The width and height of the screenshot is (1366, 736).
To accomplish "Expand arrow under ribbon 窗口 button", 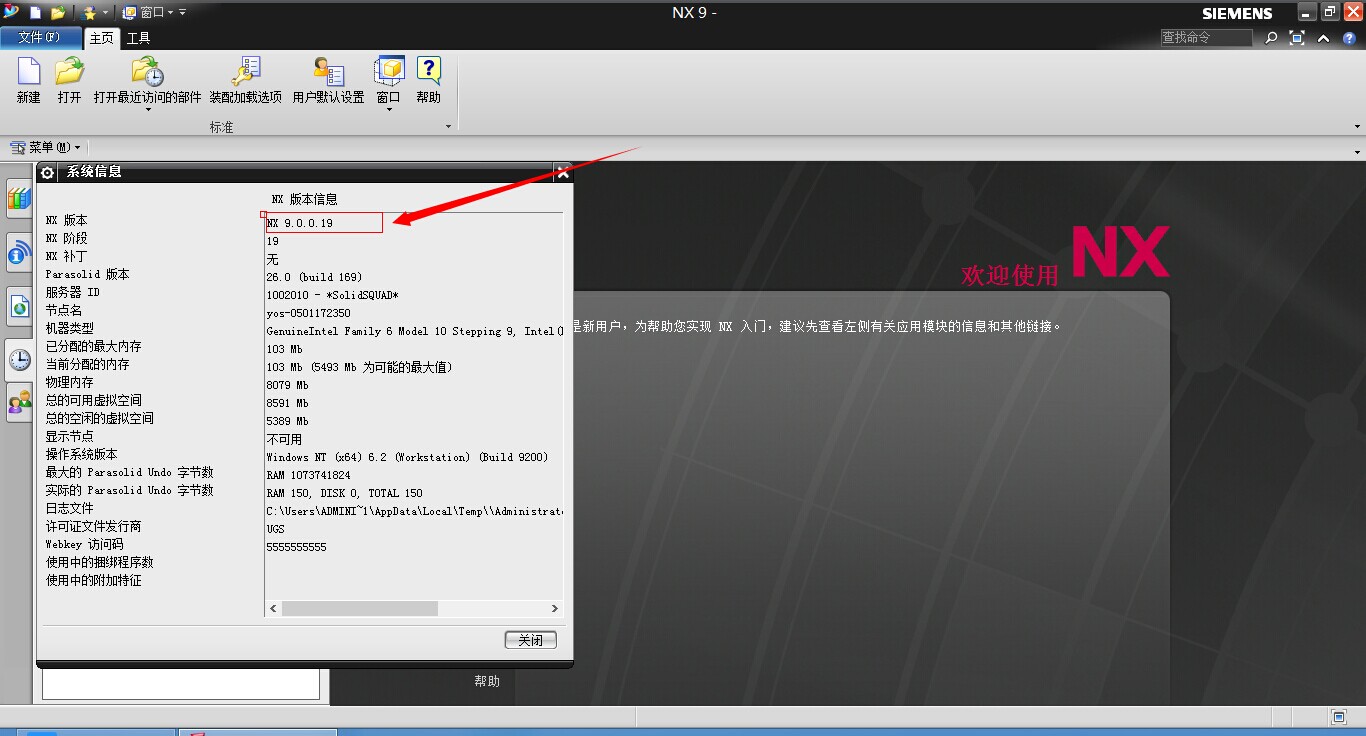I will (x=388, y=110).
